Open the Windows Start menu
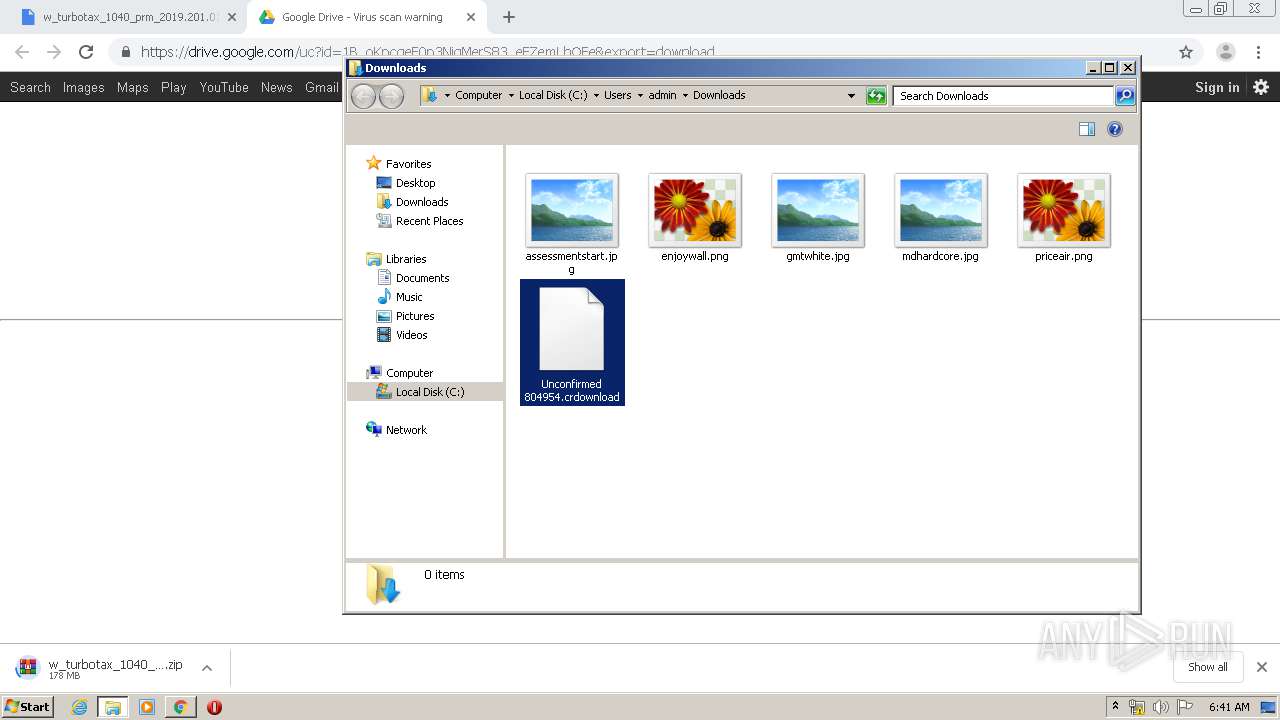 tap(27, 707)
